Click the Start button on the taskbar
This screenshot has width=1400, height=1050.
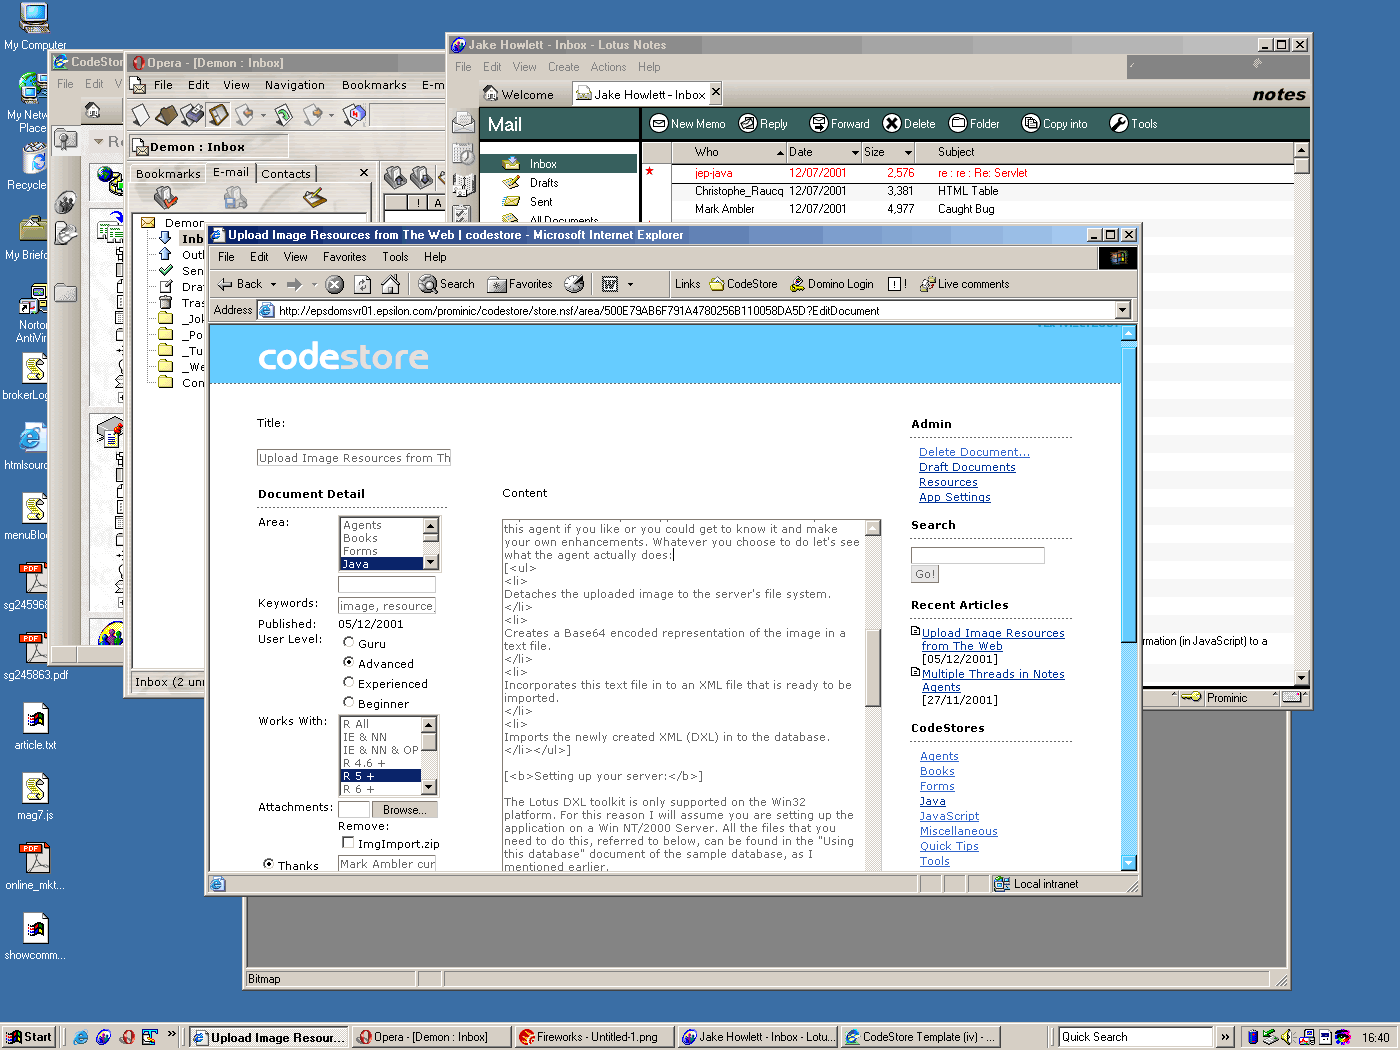click(29, 1037)
